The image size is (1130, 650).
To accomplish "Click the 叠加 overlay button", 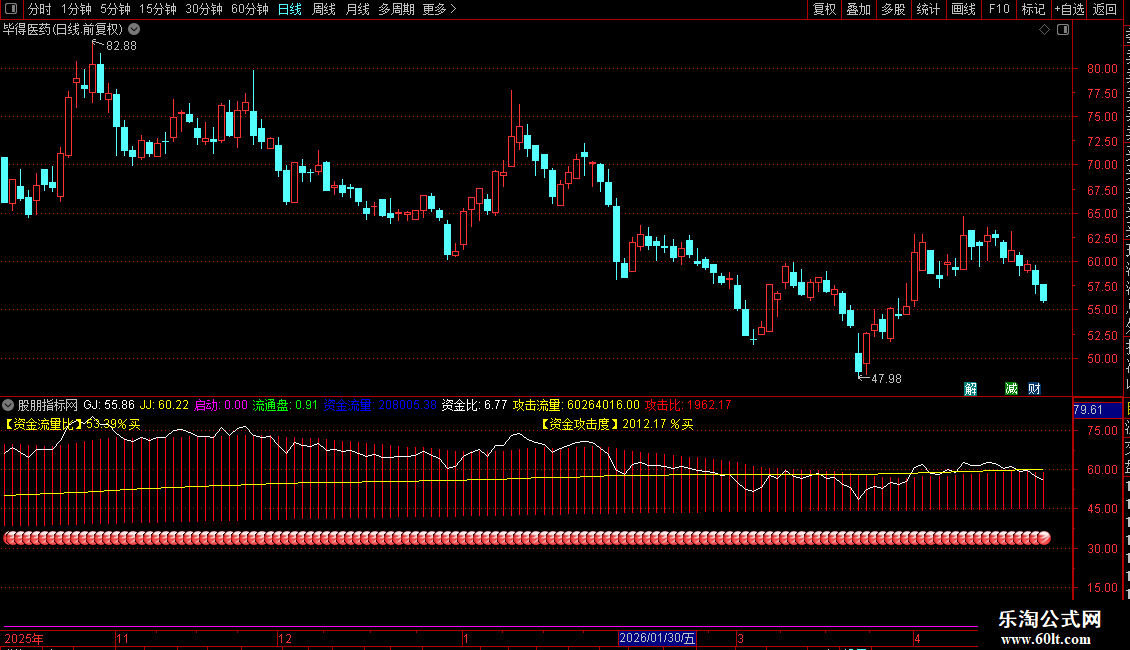I will click(858, 9).
